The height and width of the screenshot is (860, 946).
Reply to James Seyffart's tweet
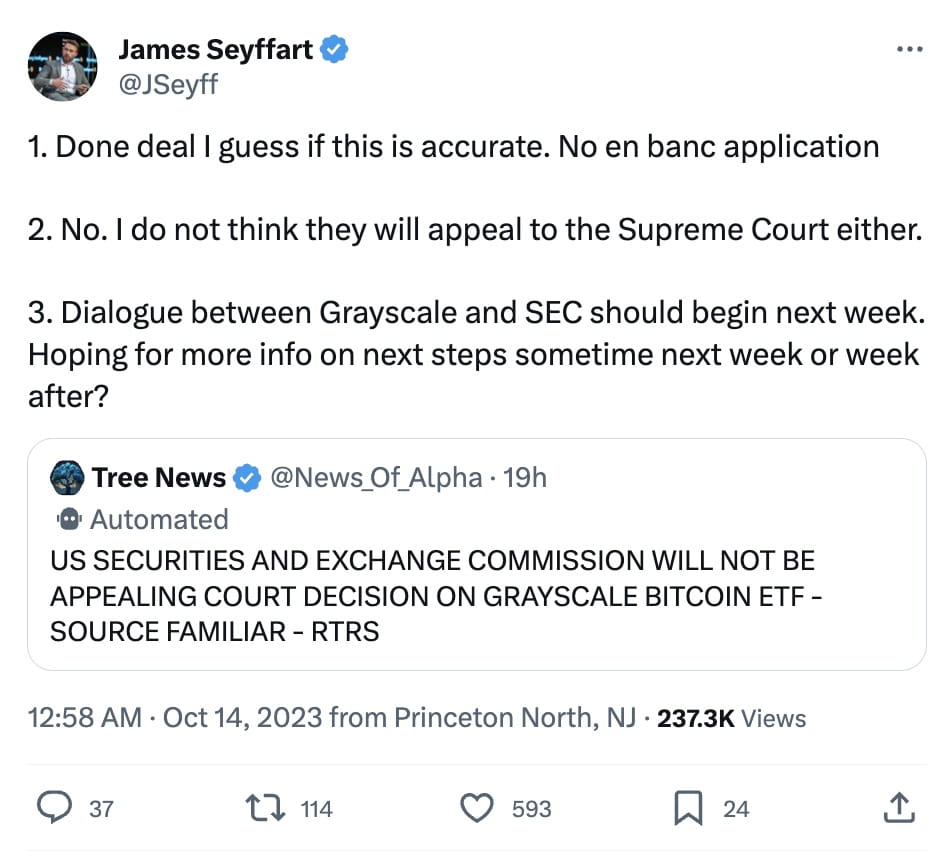click(57, 808)
